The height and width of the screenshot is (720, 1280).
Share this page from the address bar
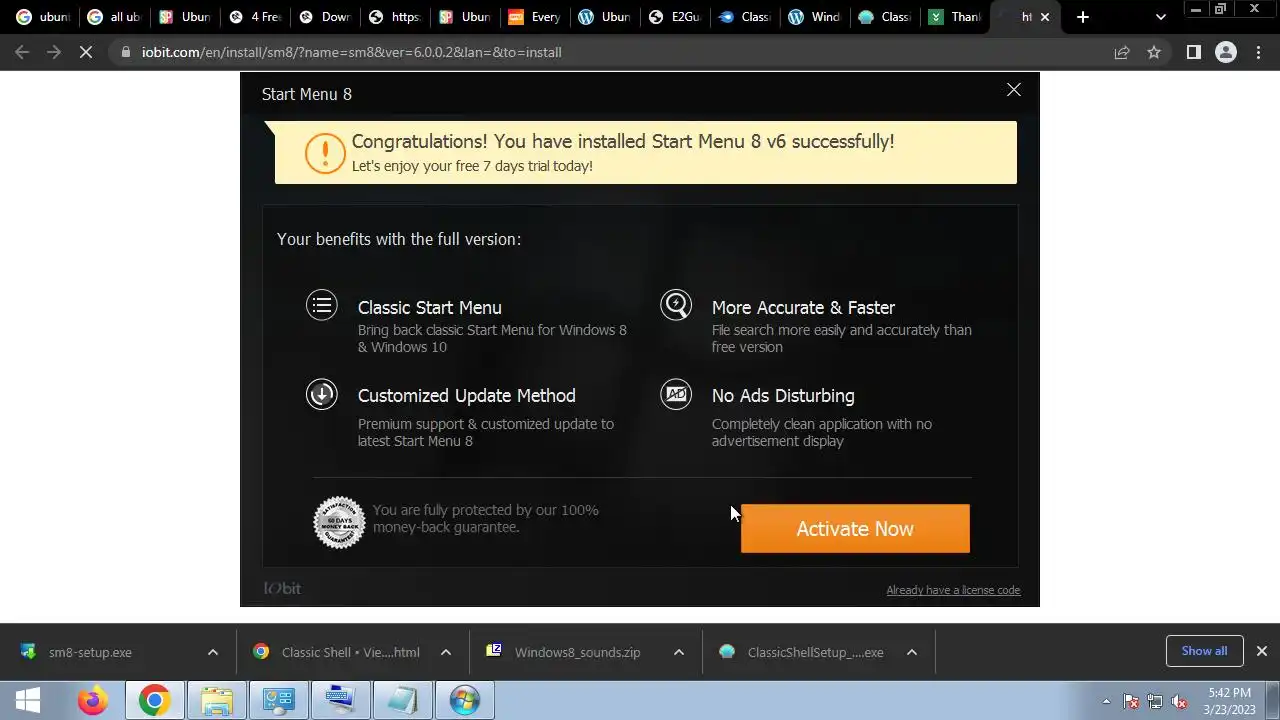[1122, 52]
